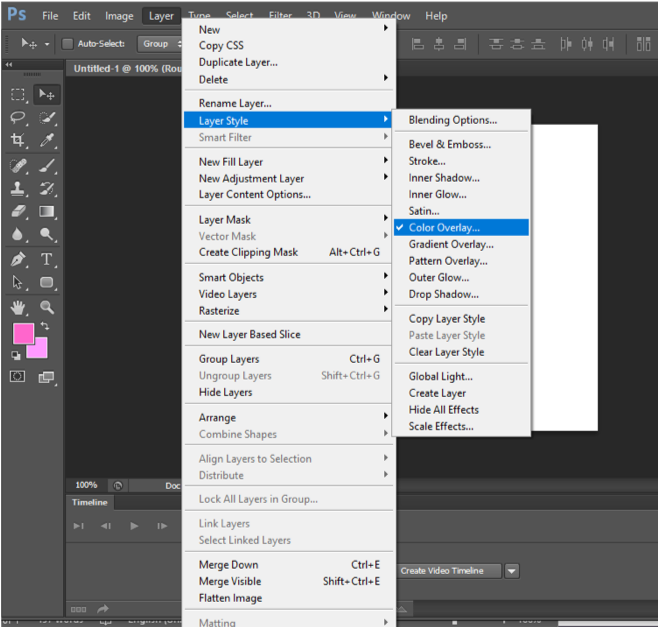Expand the Arrange submenu
This screenshot has width=658, height=627.
click(x=288, y=418)
